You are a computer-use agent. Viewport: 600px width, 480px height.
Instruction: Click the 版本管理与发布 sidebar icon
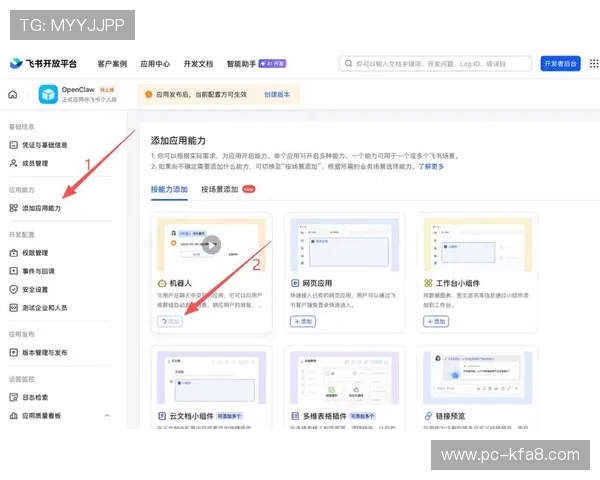tap(13, 353)
